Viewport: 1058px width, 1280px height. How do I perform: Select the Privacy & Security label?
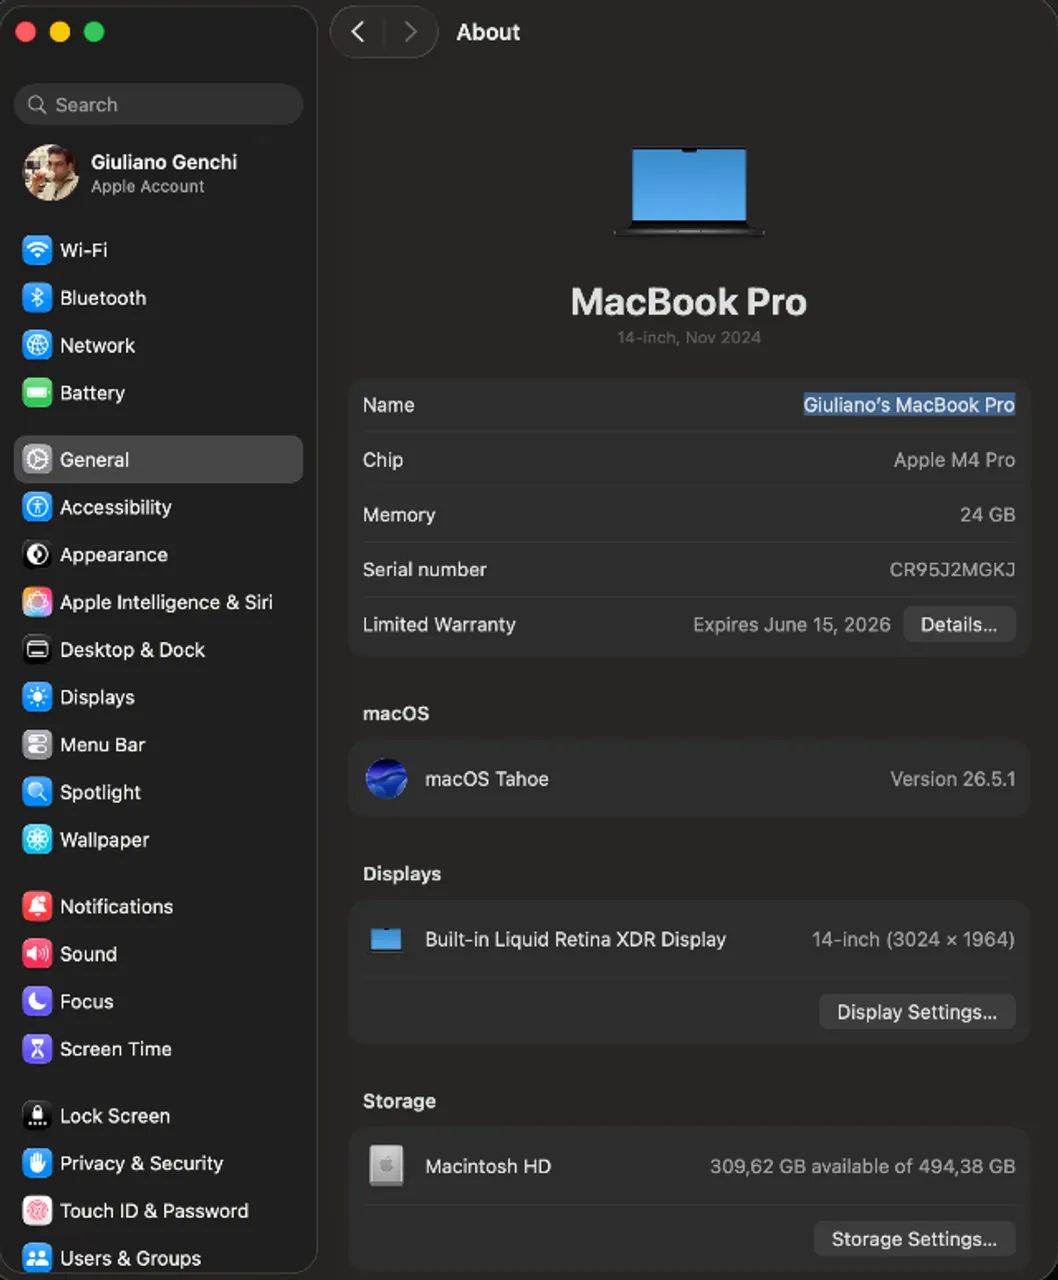141,1163
